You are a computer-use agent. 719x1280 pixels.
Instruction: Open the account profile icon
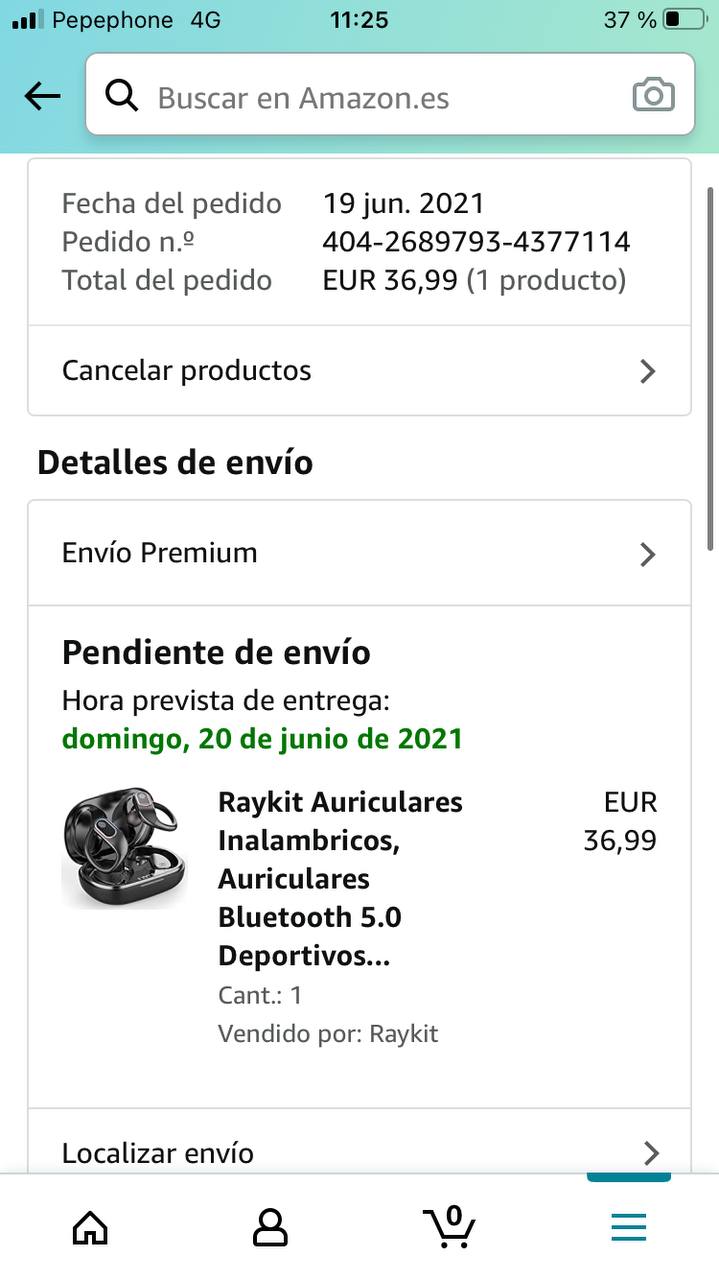(x=270, y=1226)
